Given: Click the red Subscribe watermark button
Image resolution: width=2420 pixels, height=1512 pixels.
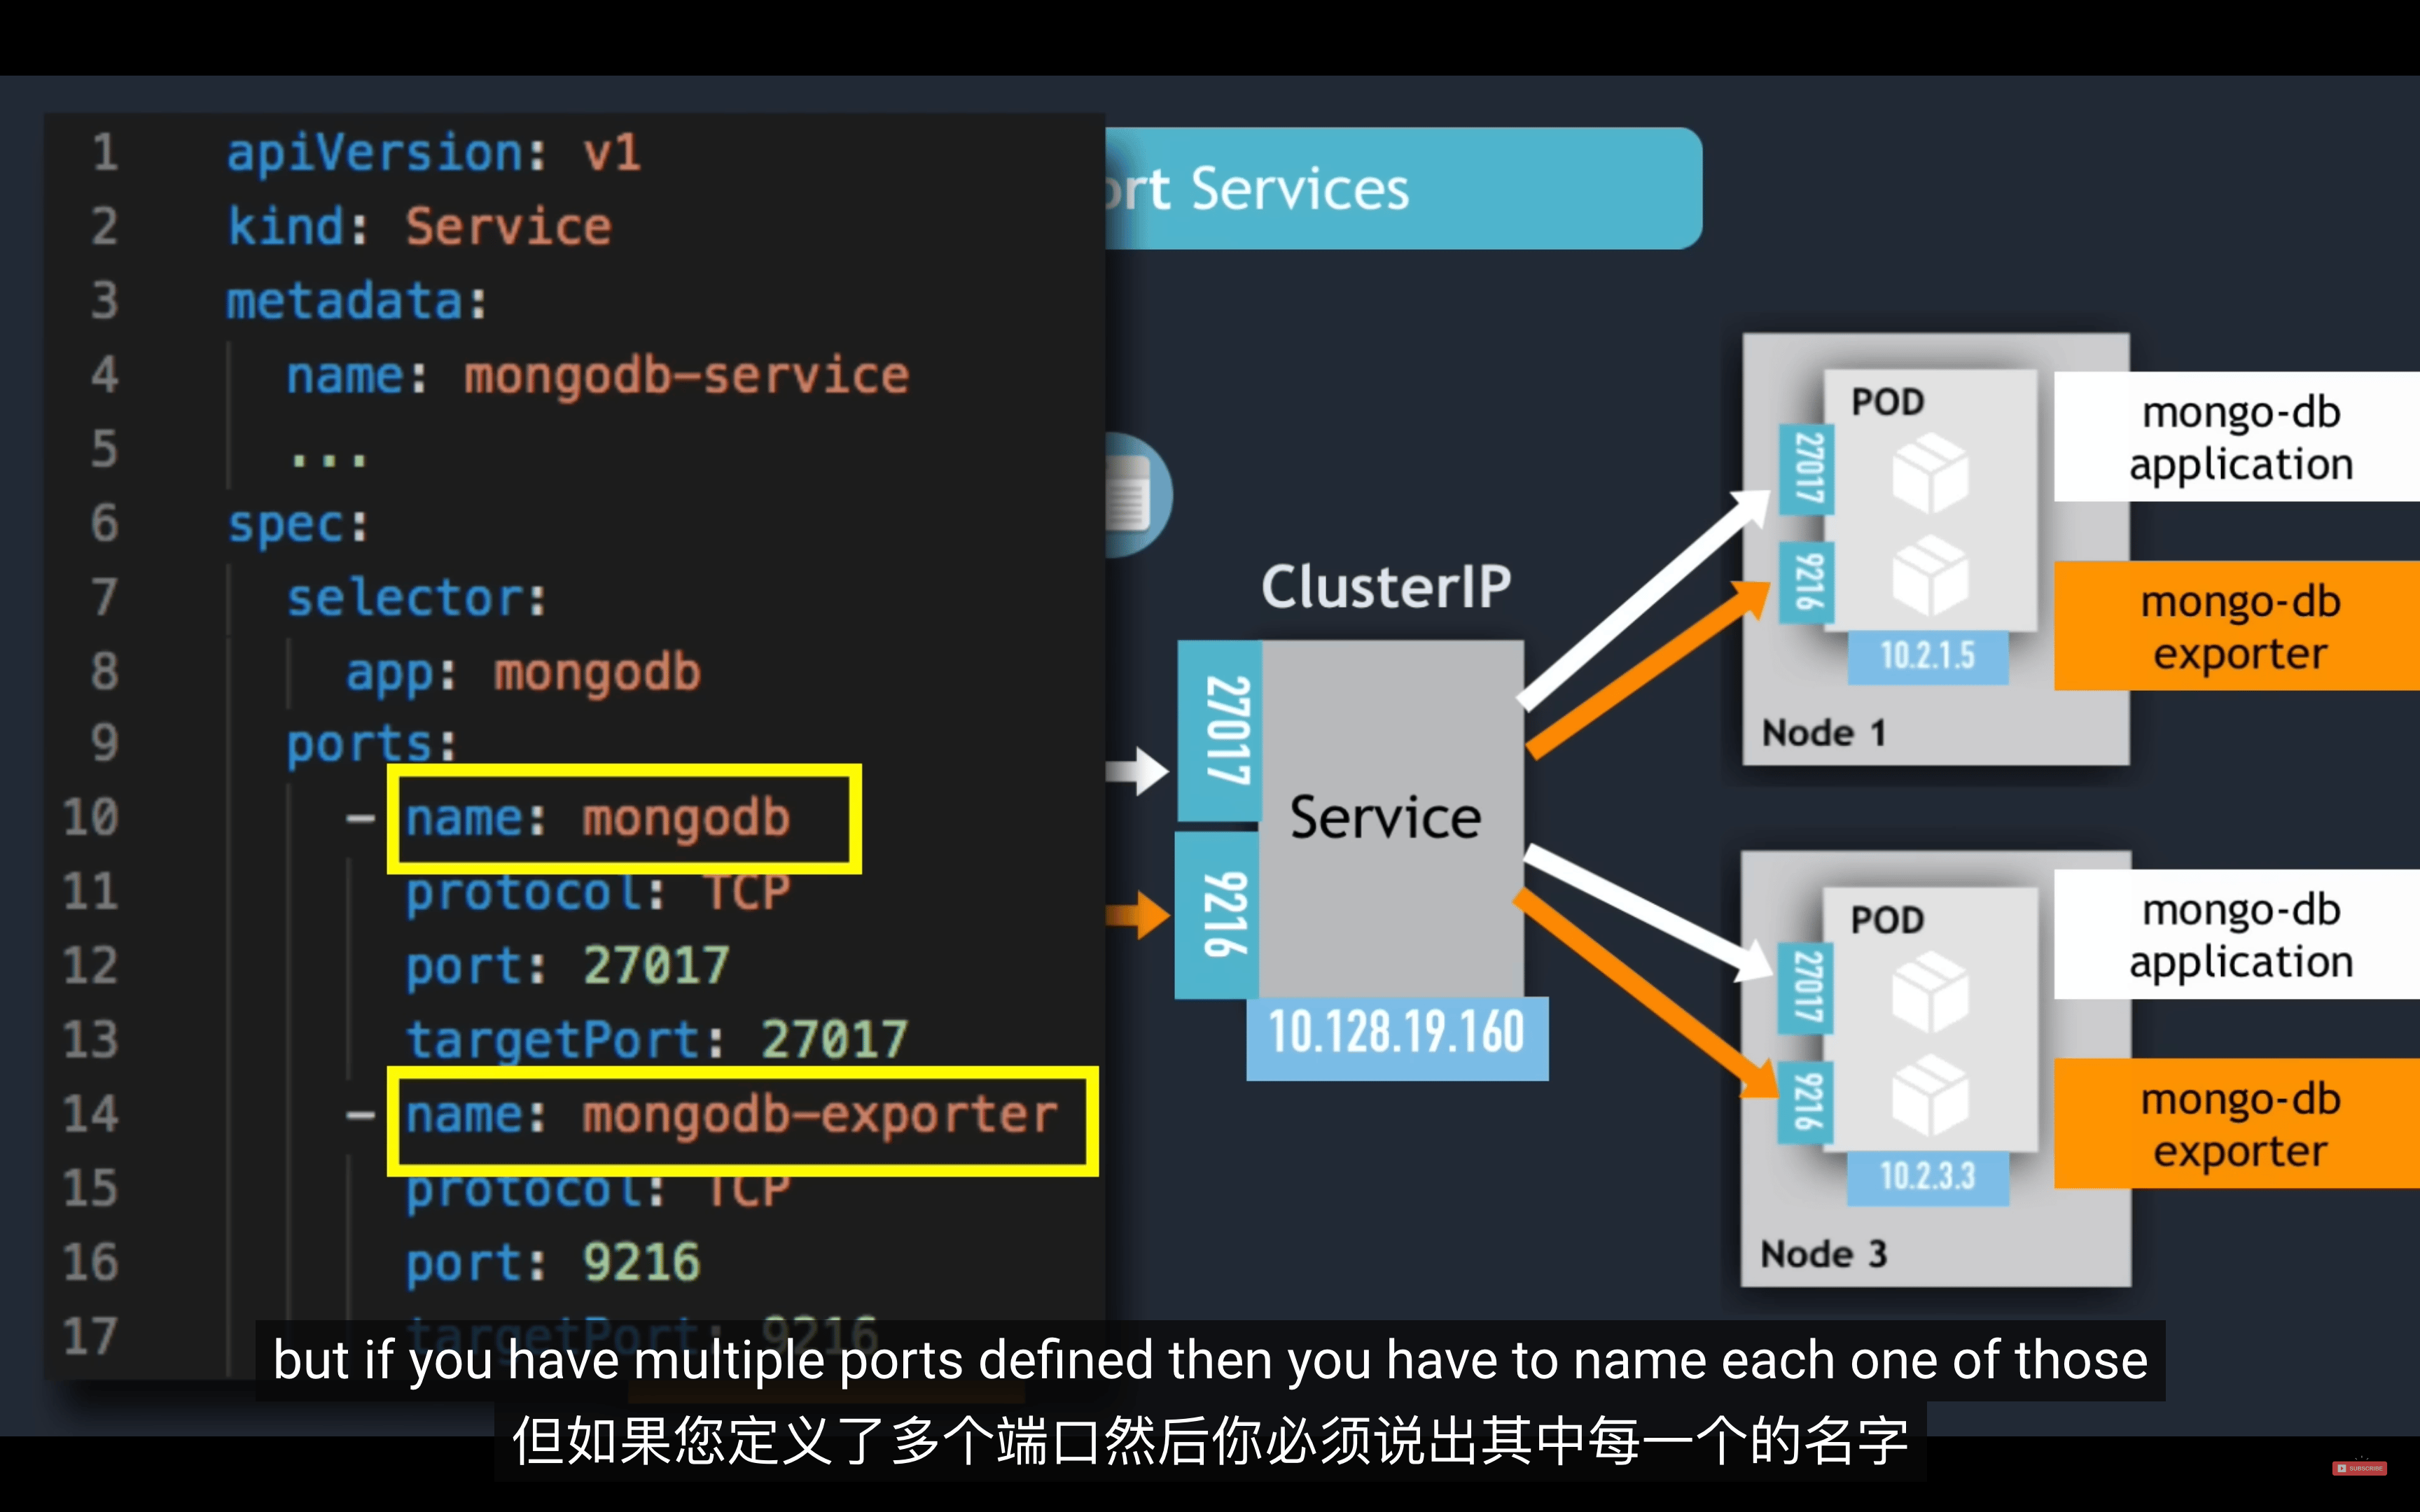Looking at the screenshot, I should tap(2360, 1468).
